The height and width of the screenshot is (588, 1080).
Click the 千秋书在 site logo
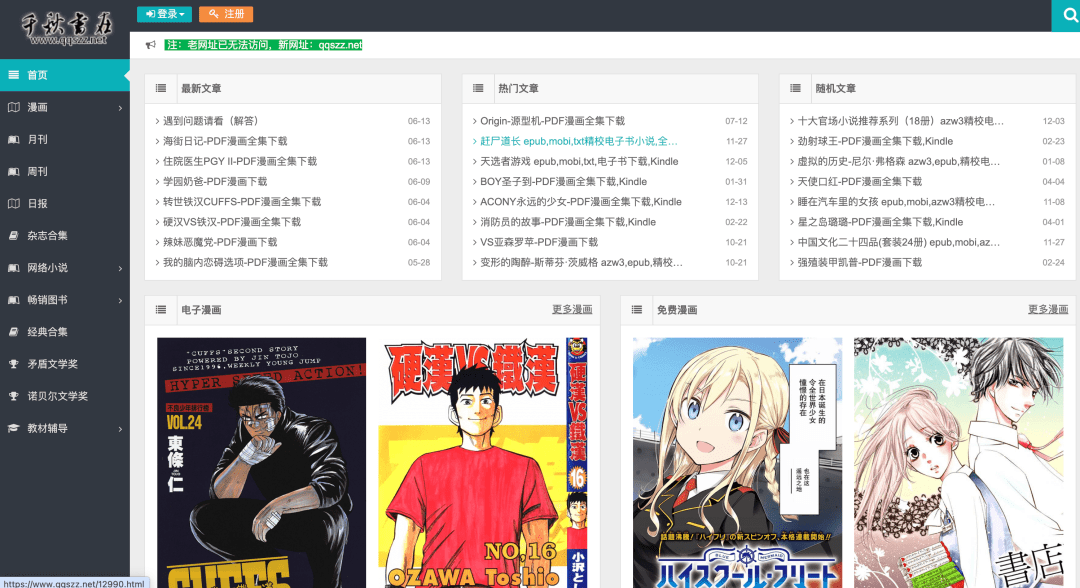(x=67, y=28)
